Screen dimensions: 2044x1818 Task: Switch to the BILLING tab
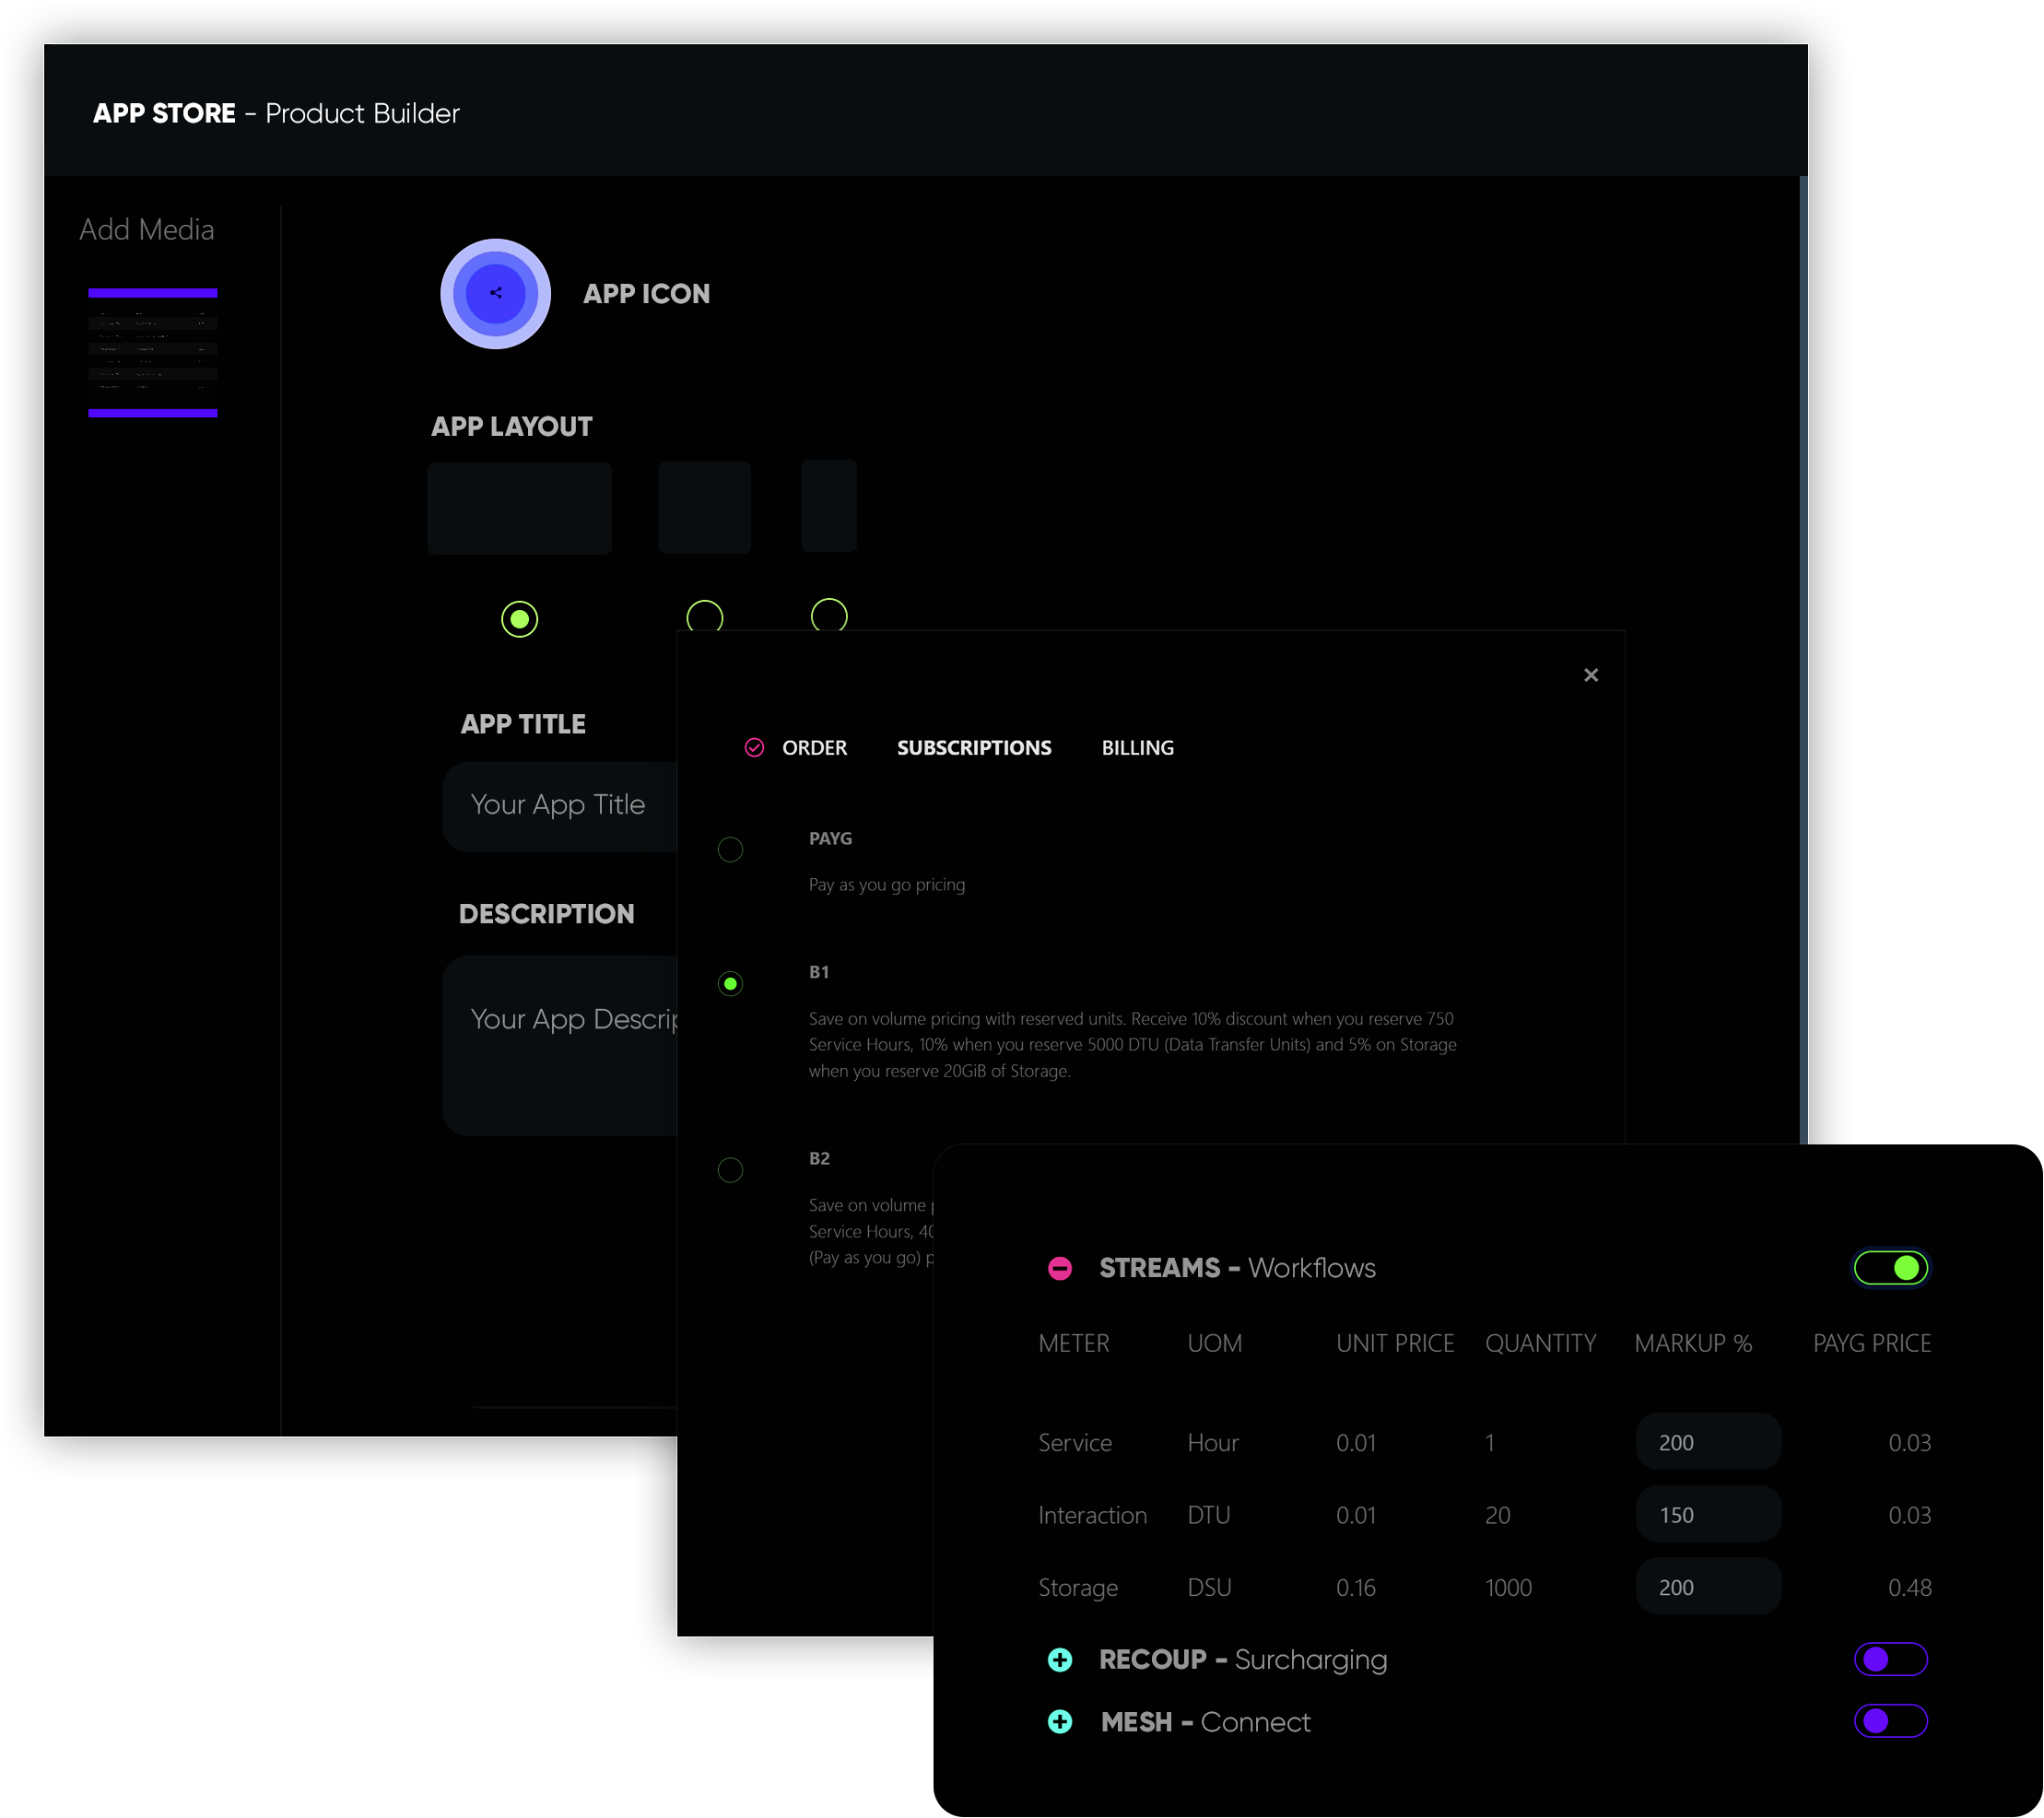1137,748
